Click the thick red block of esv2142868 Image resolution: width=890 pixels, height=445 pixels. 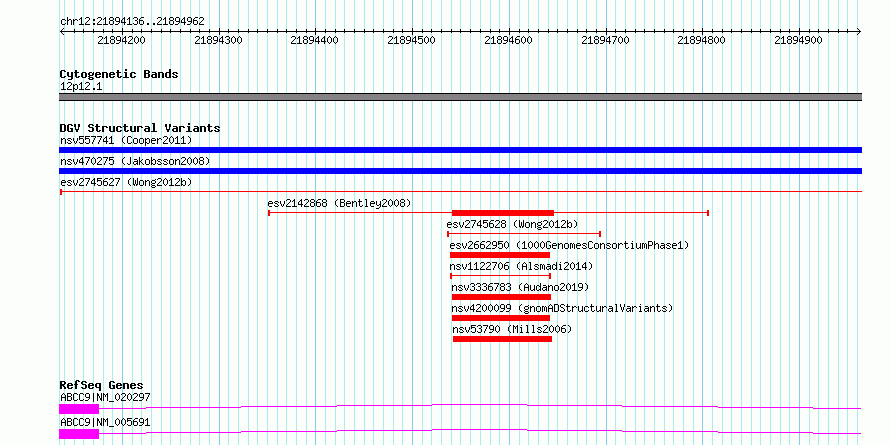(x=502, y=213)
